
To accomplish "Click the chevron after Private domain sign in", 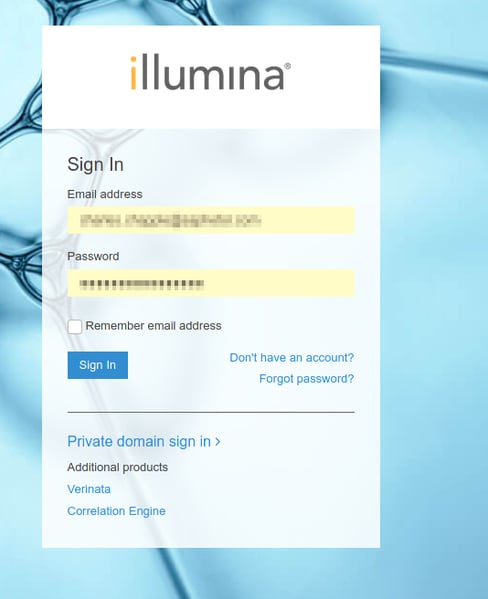I will [217, 442].
